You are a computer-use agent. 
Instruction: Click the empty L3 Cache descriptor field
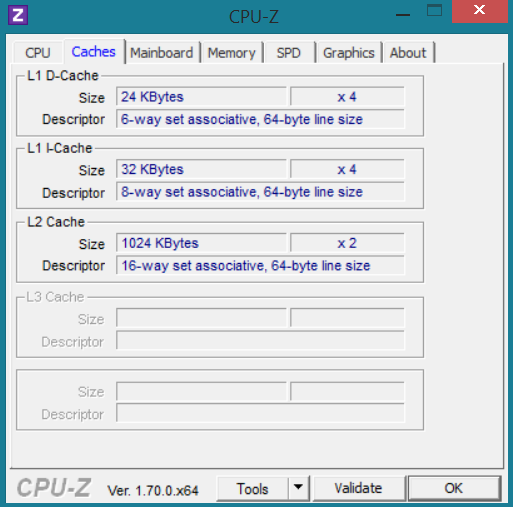(x=260, y=340)
